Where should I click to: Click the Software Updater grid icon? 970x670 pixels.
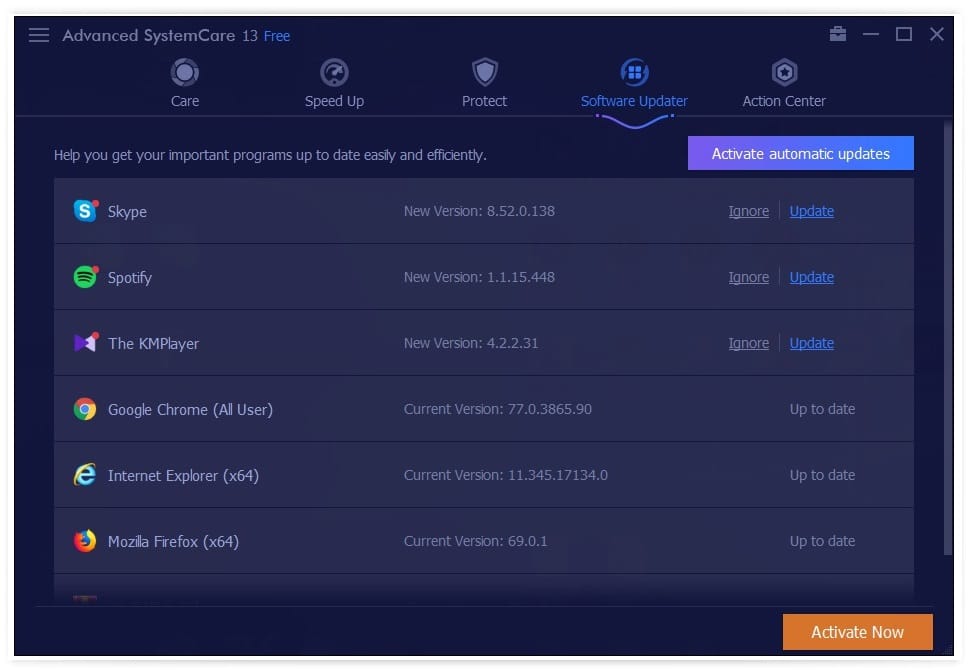tap(634, 72)
